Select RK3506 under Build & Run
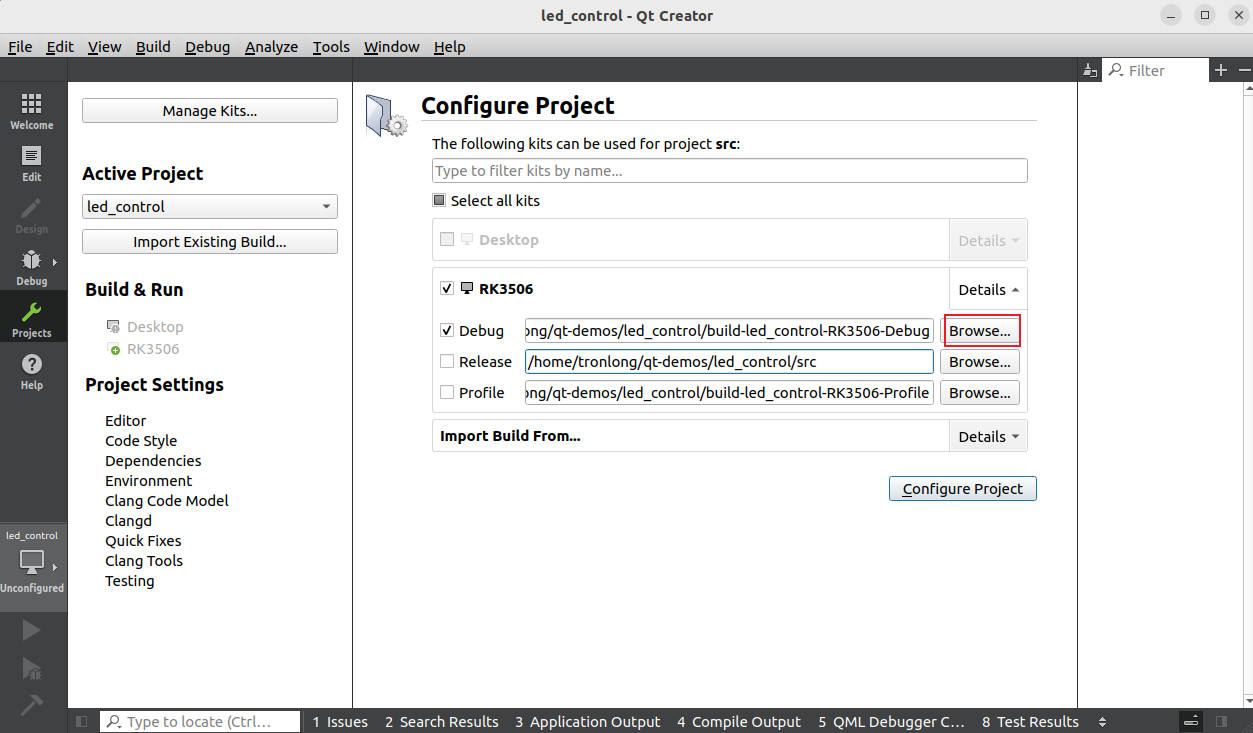 click(153, 349)
